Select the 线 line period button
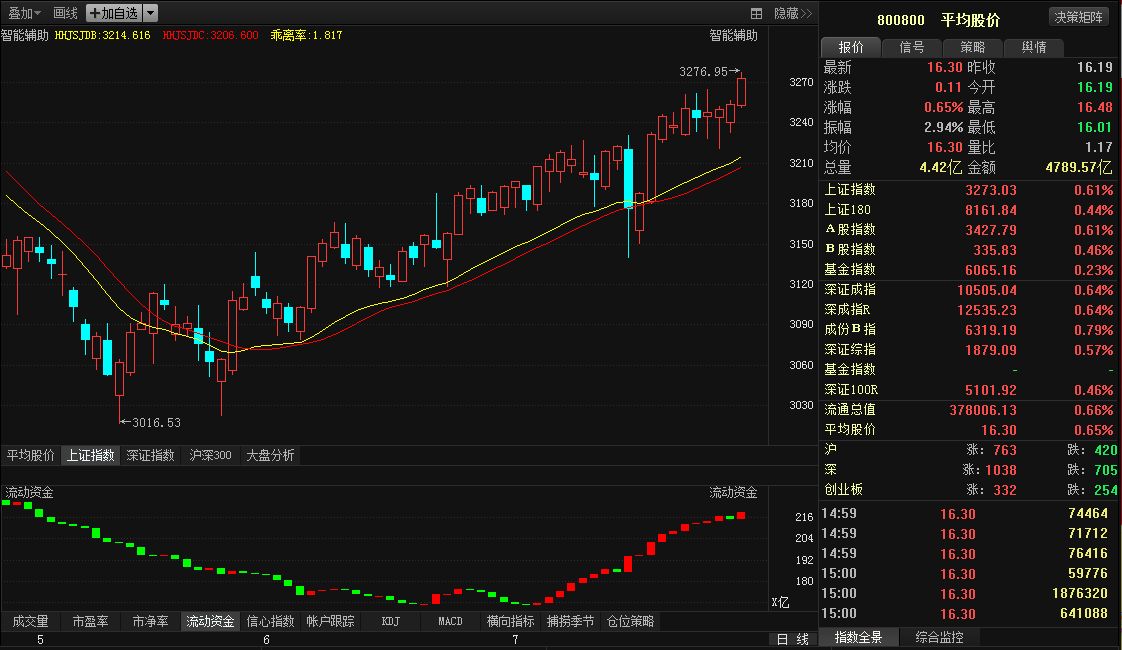 (803, 639)
